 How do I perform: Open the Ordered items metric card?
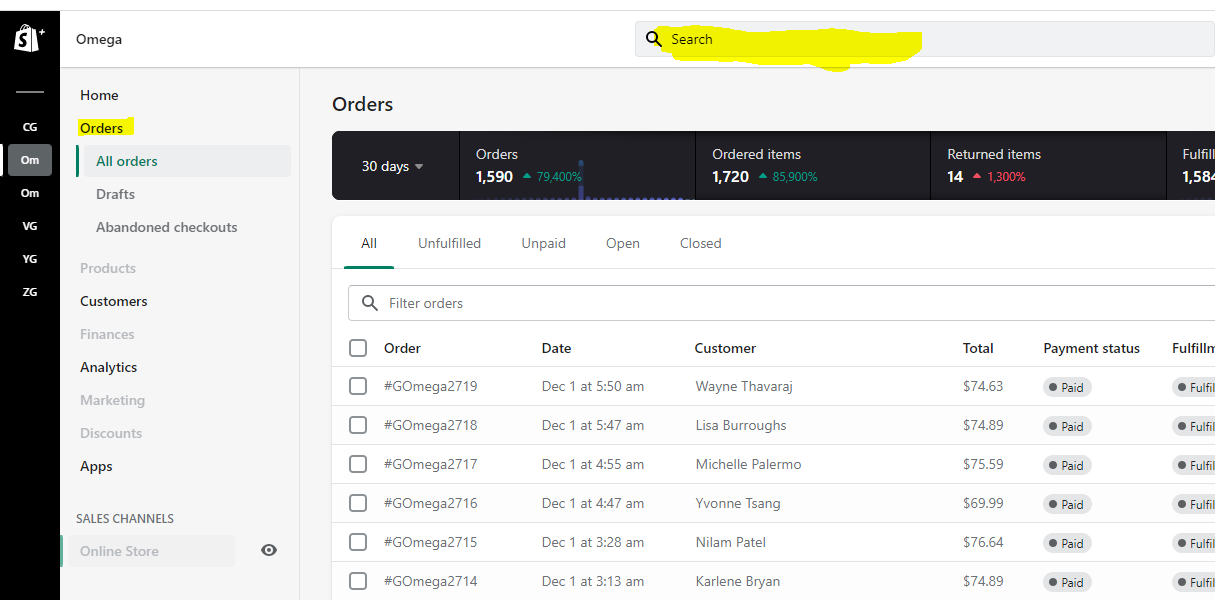(x=812, y=165)
